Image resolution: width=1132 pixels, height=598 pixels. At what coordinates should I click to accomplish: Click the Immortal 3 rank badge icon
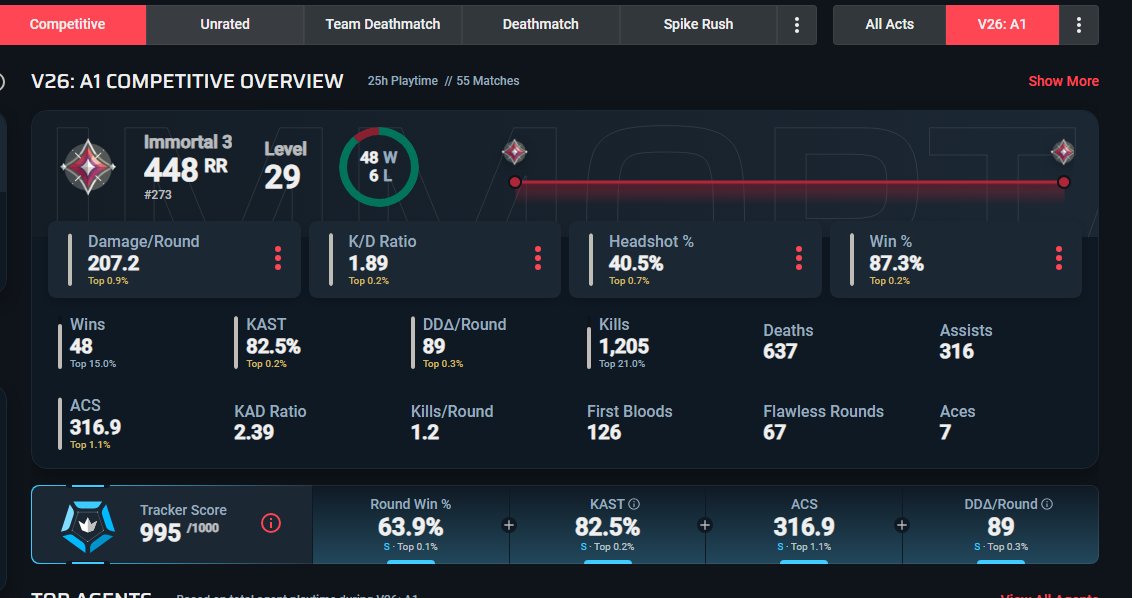[x=88, y=167]
